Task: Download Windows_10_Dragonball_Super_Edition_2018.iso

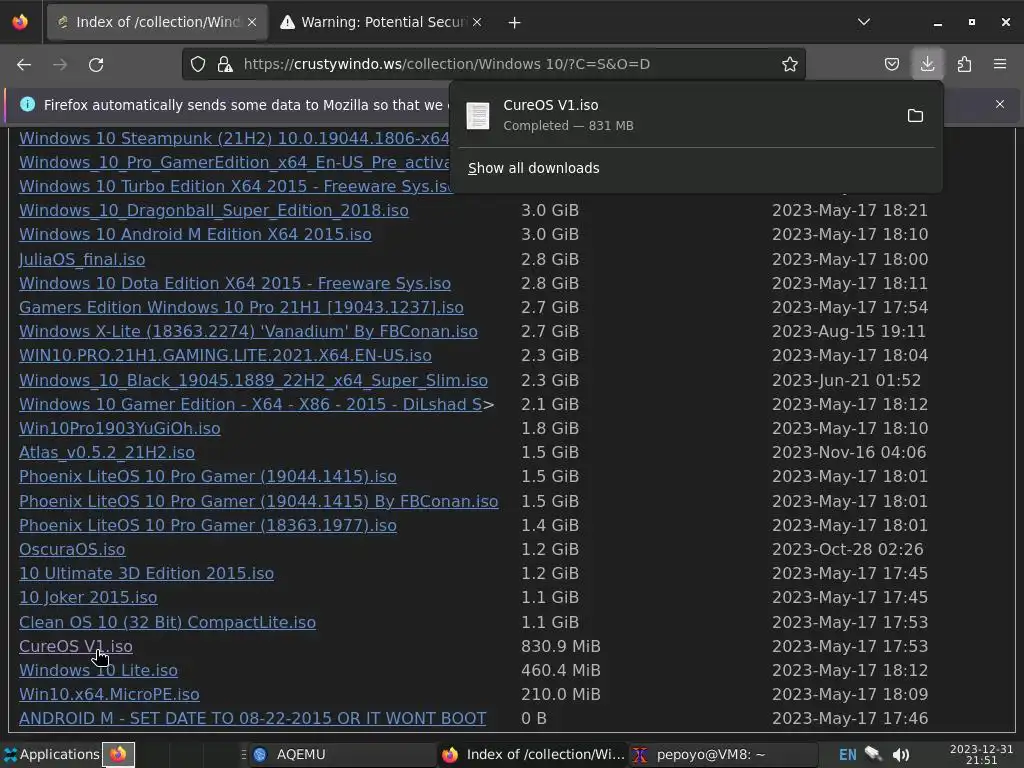Action: click(214, 210)
